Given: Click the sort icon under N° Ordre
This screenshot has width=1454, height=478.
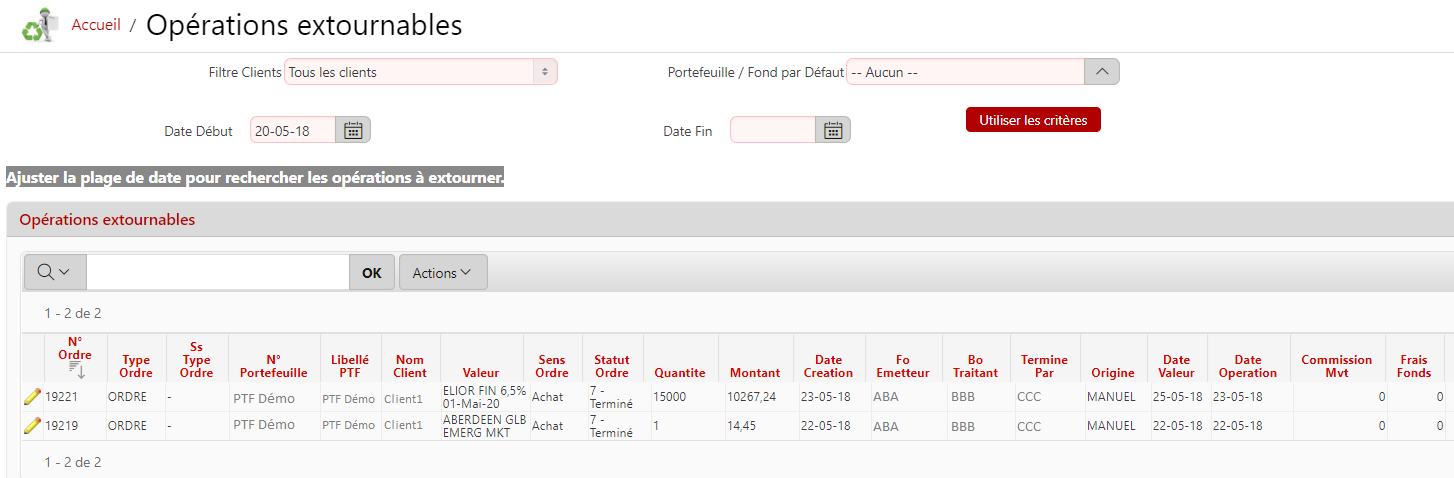Looking at the screenshot, I should pyautogui.click(x=75, y=371).
